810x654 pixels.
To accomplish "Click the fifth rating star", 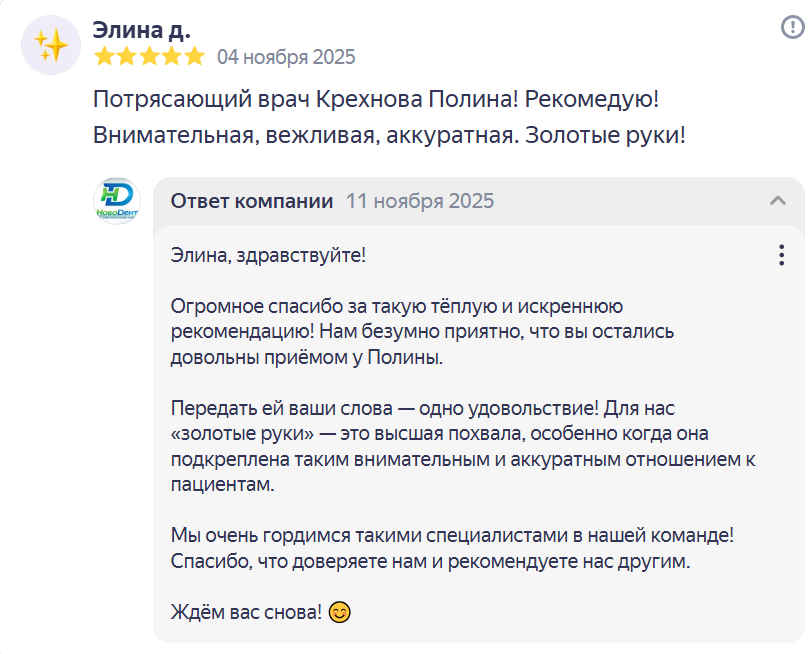I will [194, 56].
